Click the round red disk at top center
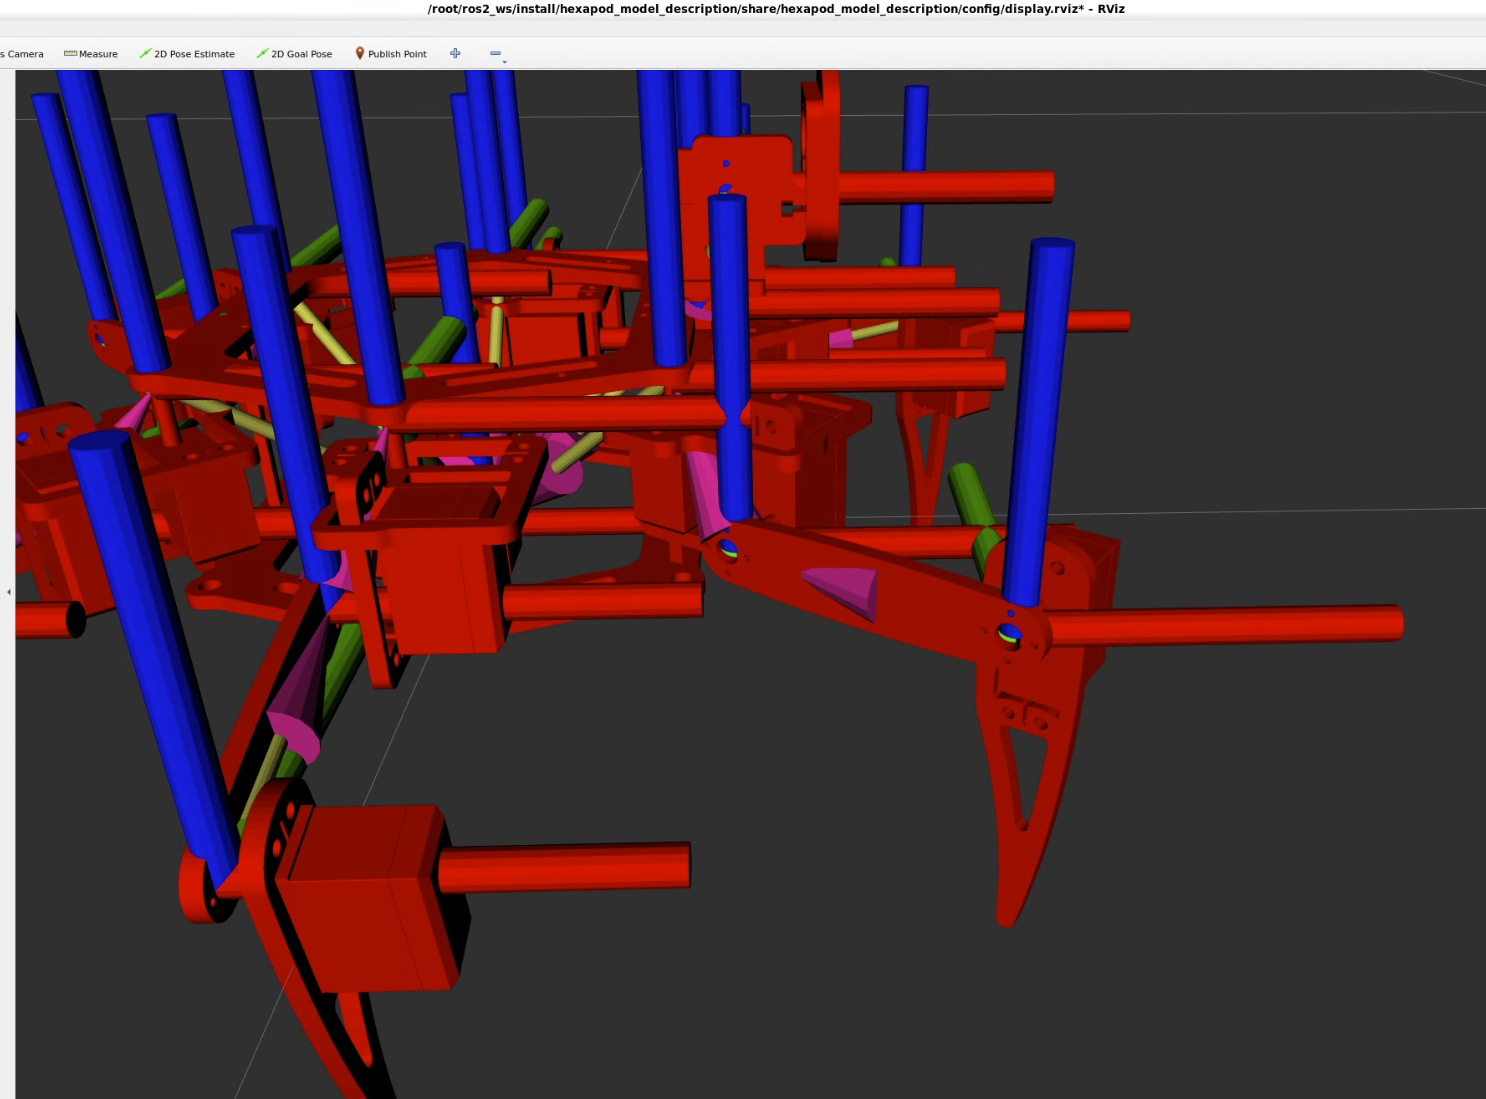This screenshot has height=1099, width=1486. pyautogui.click(x=822, y=170)
